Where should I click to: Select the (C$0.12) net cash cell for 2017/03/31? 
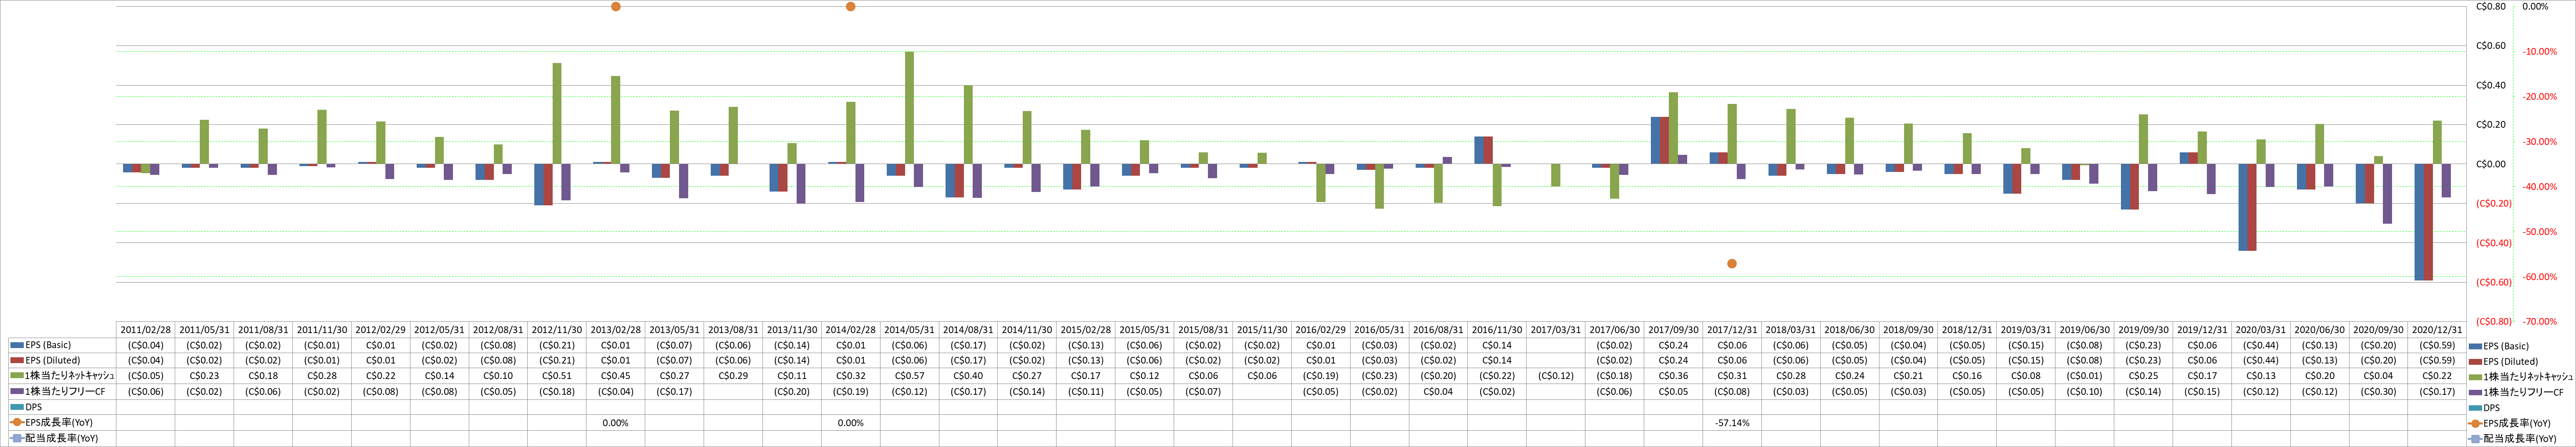(1556, 376)
